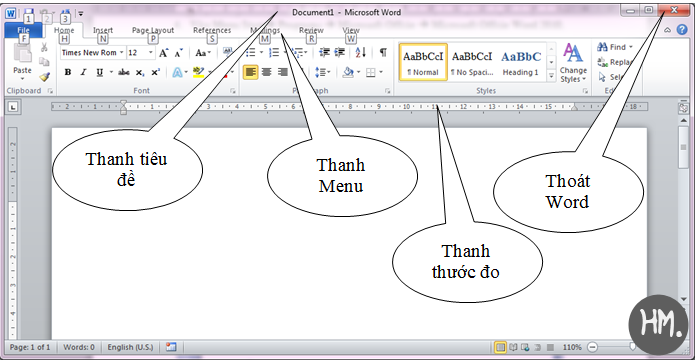The image size is (695, 361).
Task: Switch to the Insert tab
Action: click(x=103, y=30)
